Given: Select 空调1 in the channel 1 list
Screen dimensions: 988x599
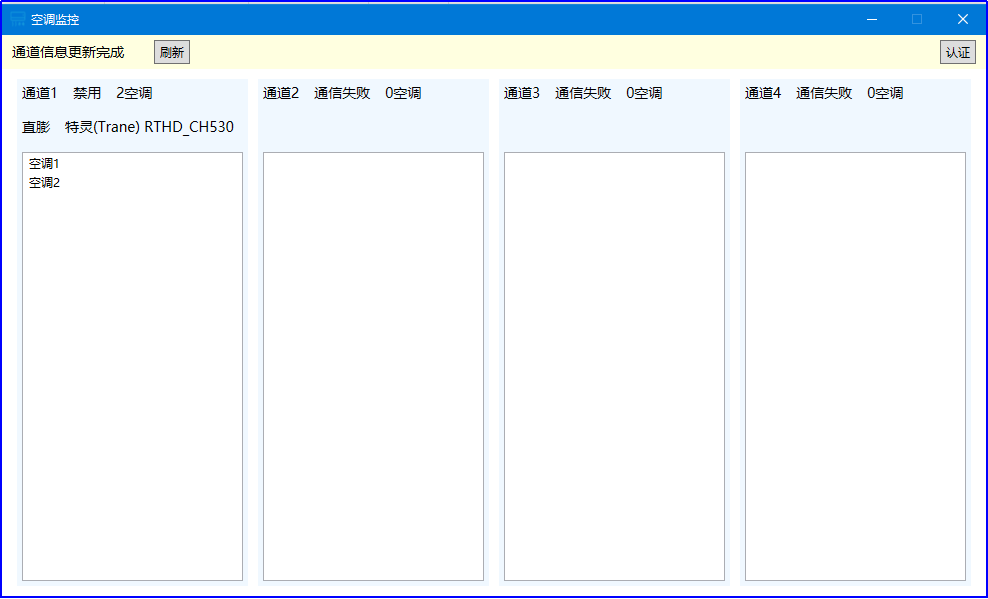Looking at the screenshot, I should point(44,163).
